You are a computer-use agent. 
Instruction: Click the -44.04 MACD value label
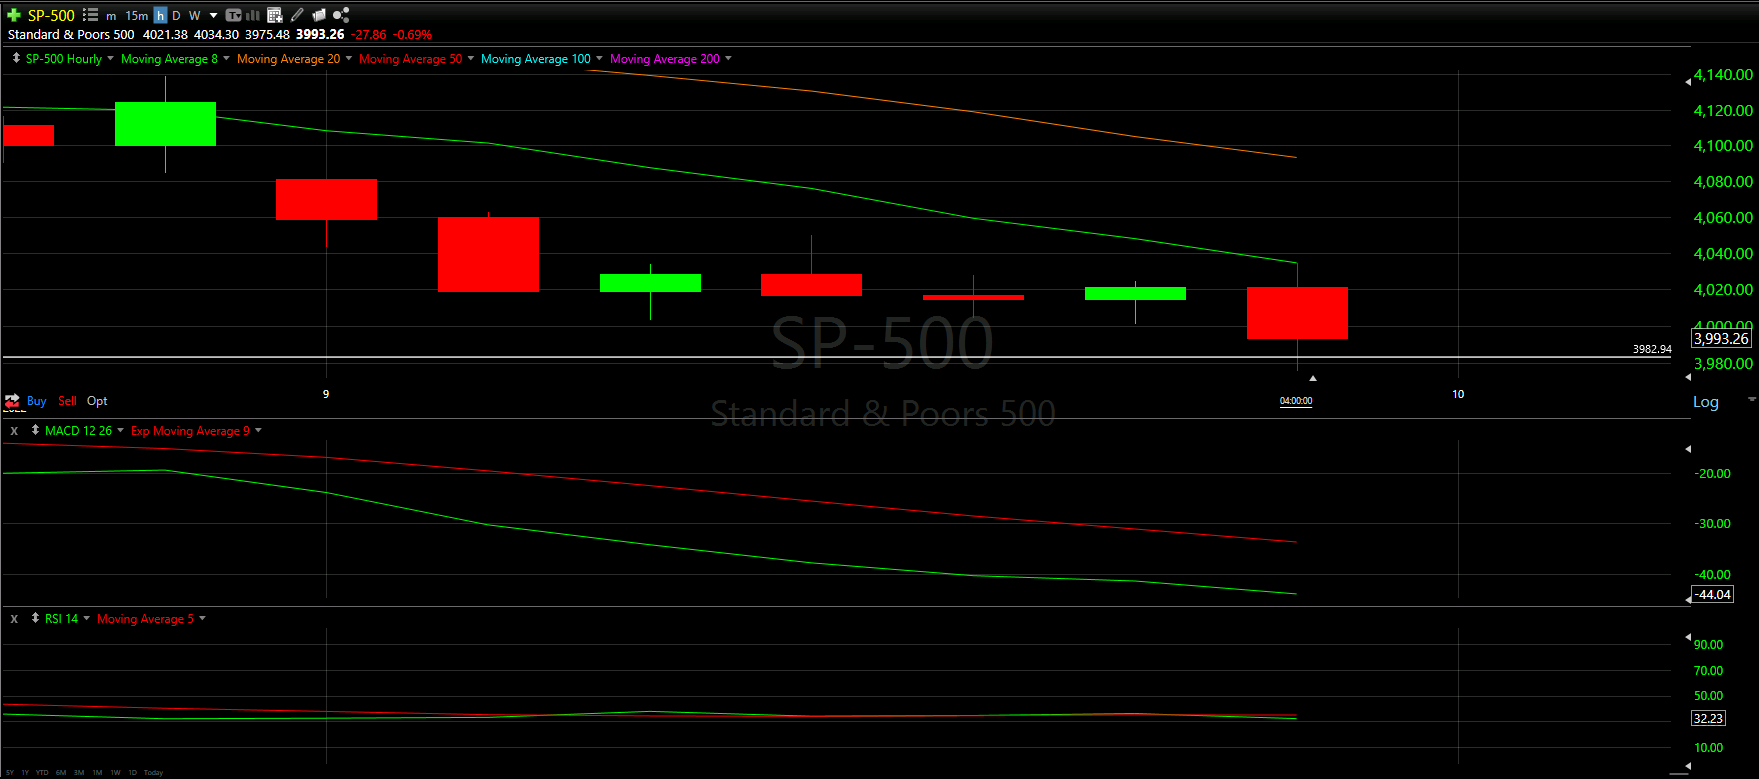click(x=1713, y=594)
